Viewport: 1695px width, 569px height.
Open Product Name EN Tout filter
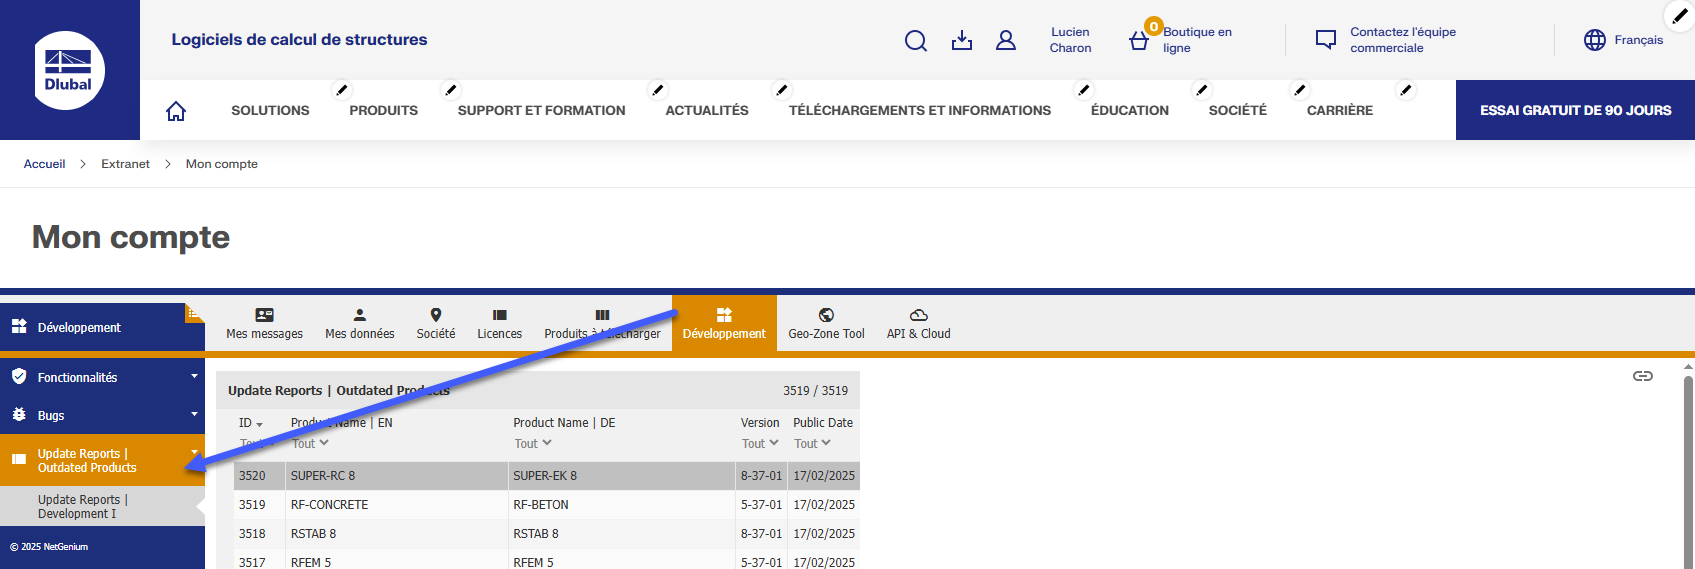coord(310,444)
